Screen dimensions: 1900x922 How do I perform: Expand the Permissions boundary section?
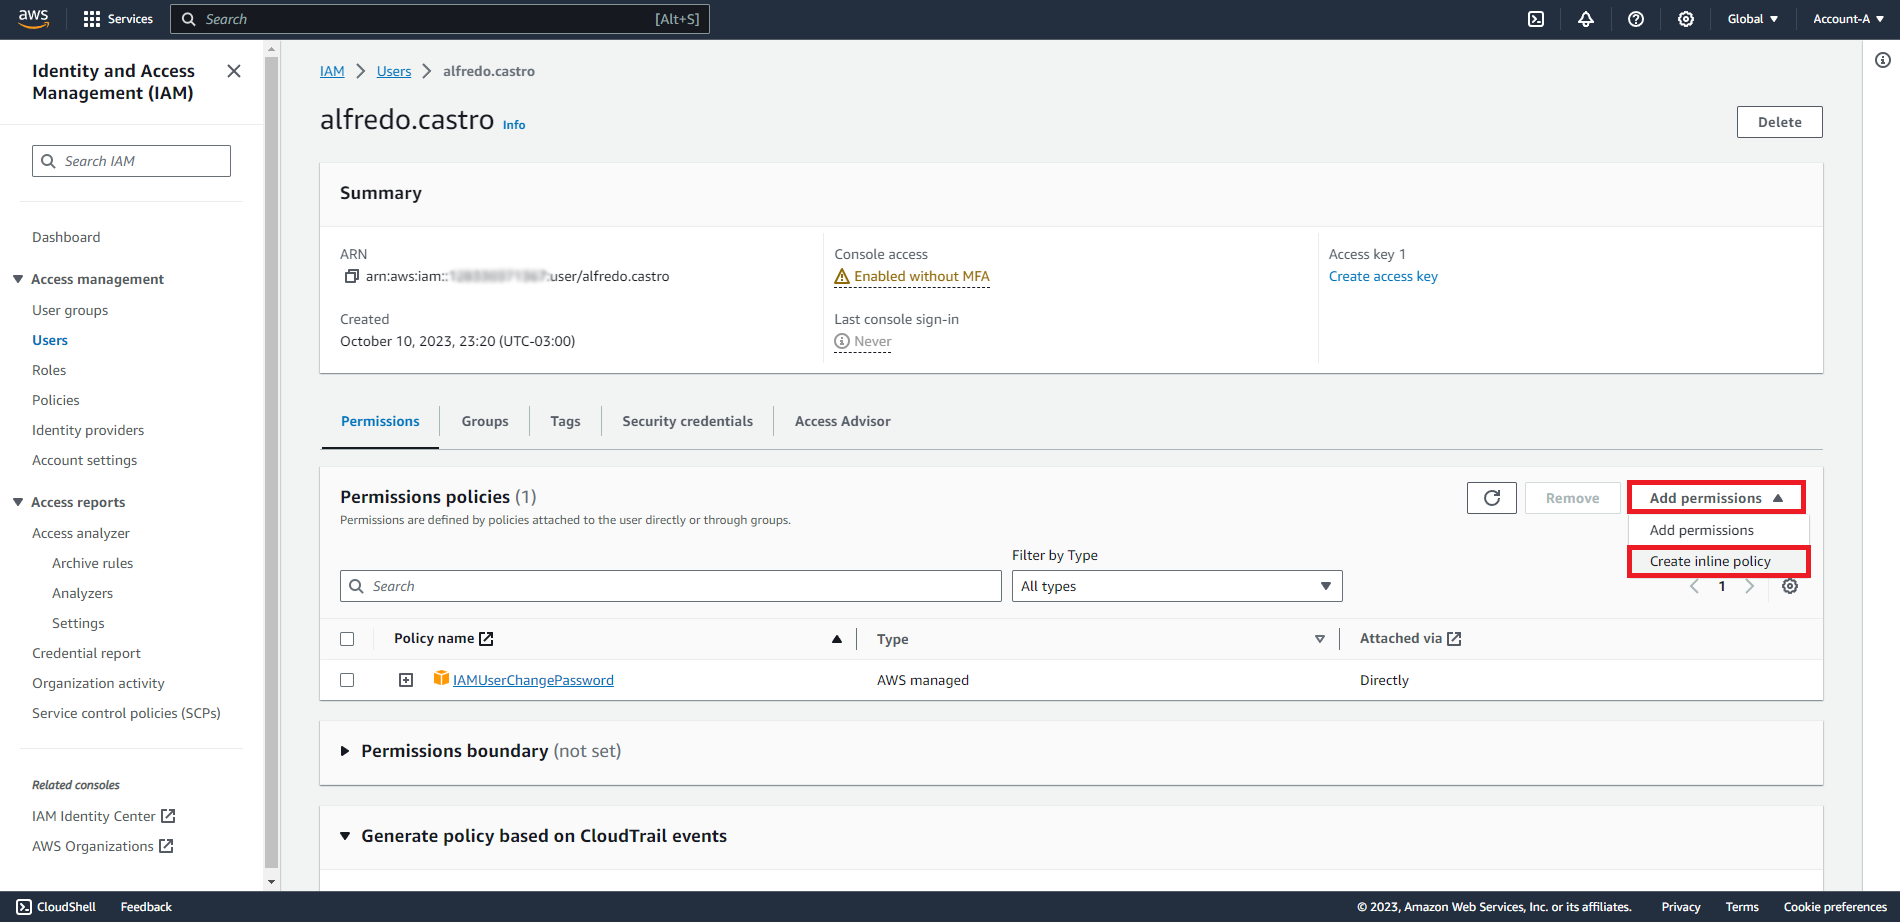(x=345, y=751)
